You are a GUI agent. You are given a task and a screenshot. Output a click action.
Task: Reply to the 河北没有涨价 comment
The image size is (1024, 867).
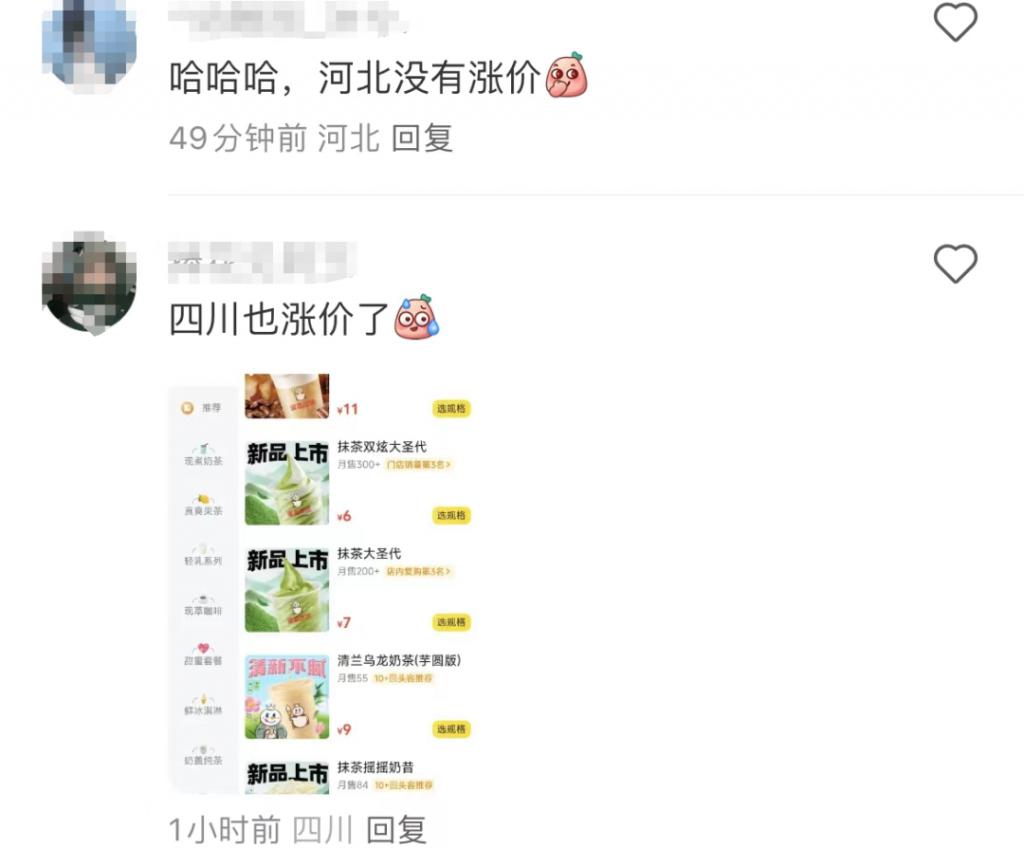422,138
